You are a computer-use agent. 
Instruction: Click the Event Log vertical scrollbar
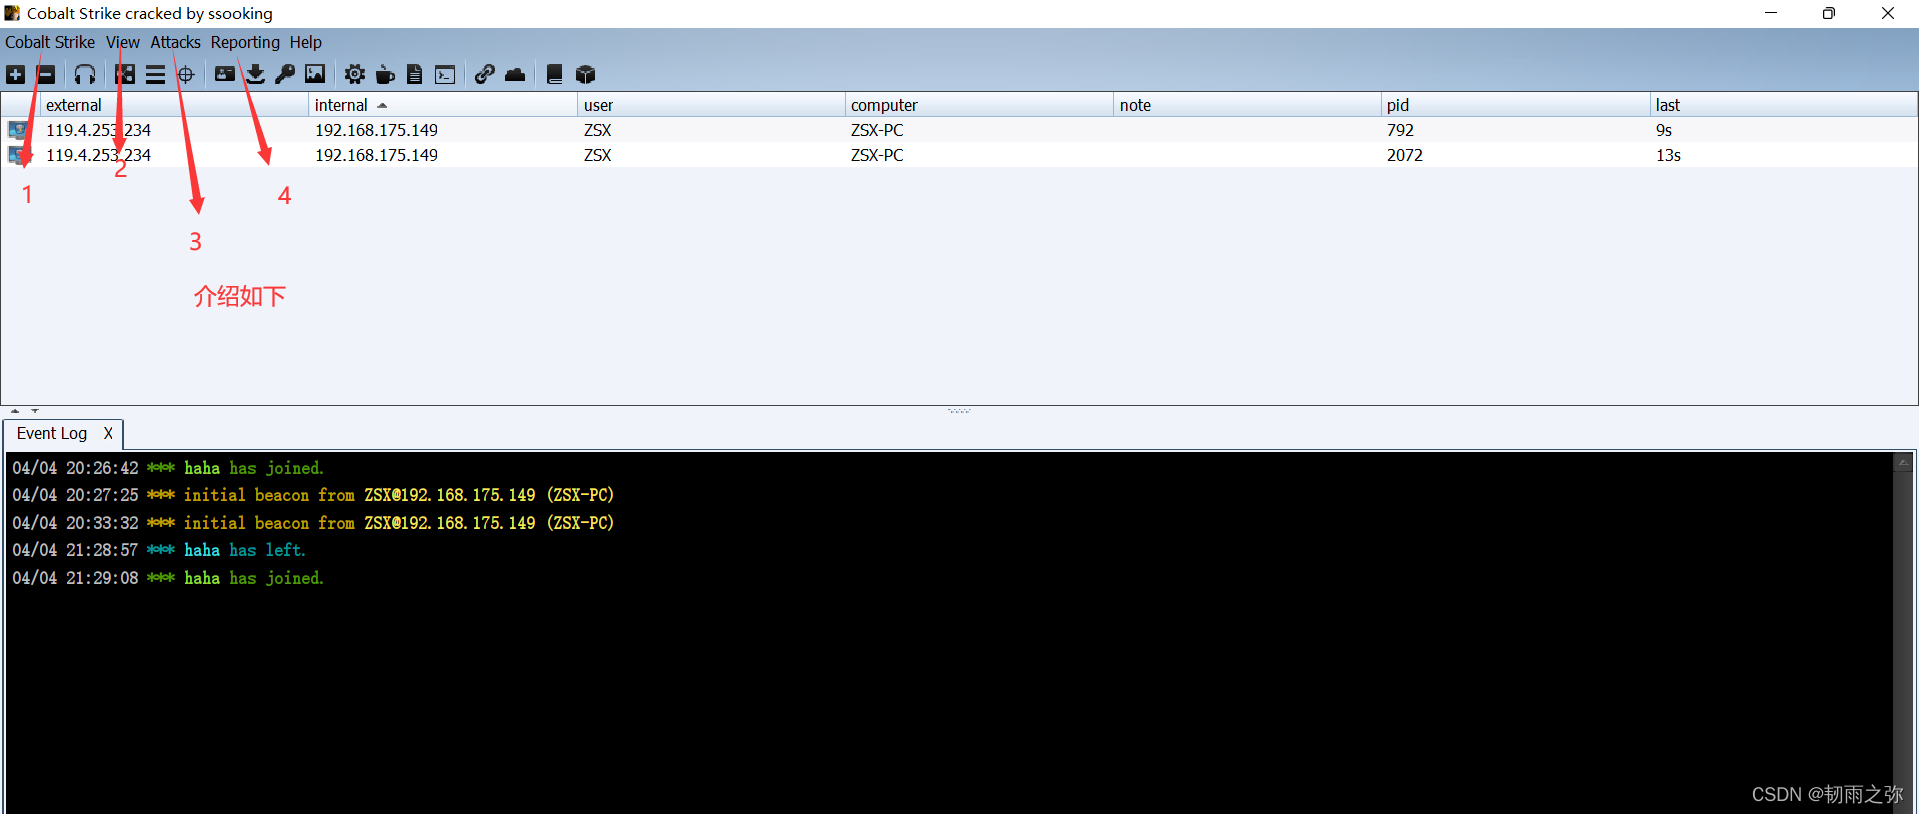click(1903, 633)
